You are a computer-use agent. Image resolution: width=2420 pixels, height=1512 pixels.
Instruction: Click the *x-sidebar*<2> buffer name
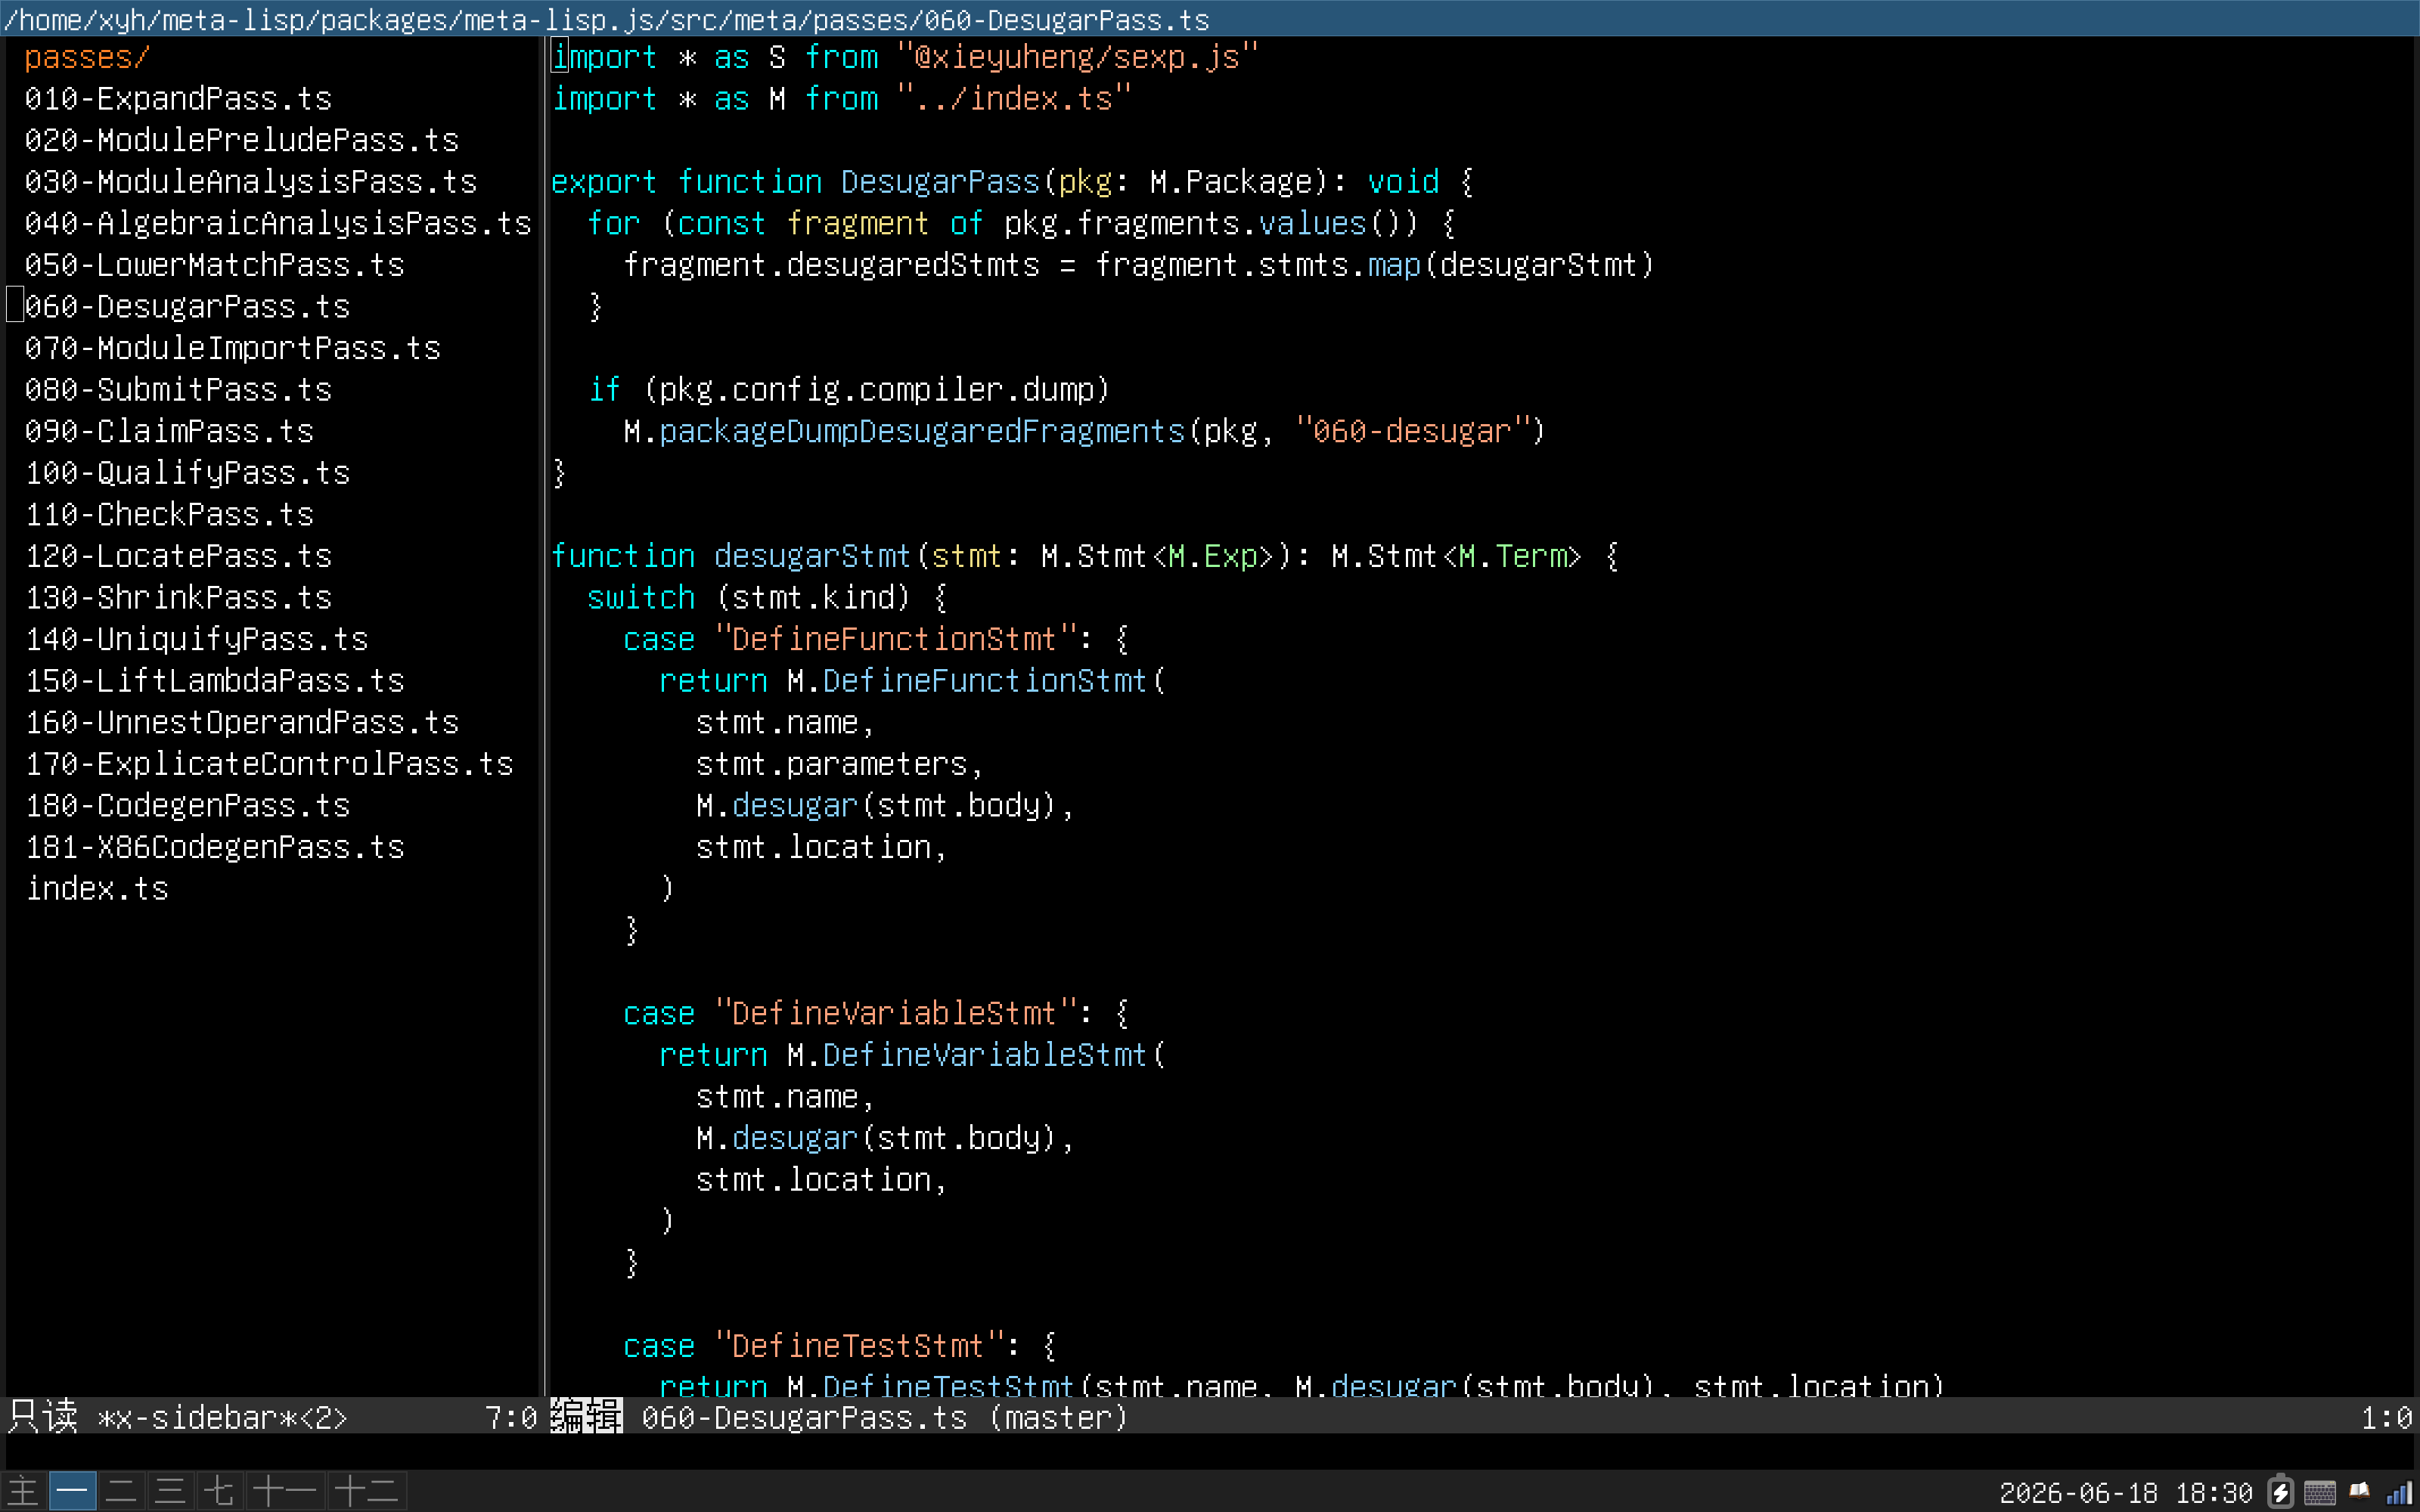[x=222, y=1417]
